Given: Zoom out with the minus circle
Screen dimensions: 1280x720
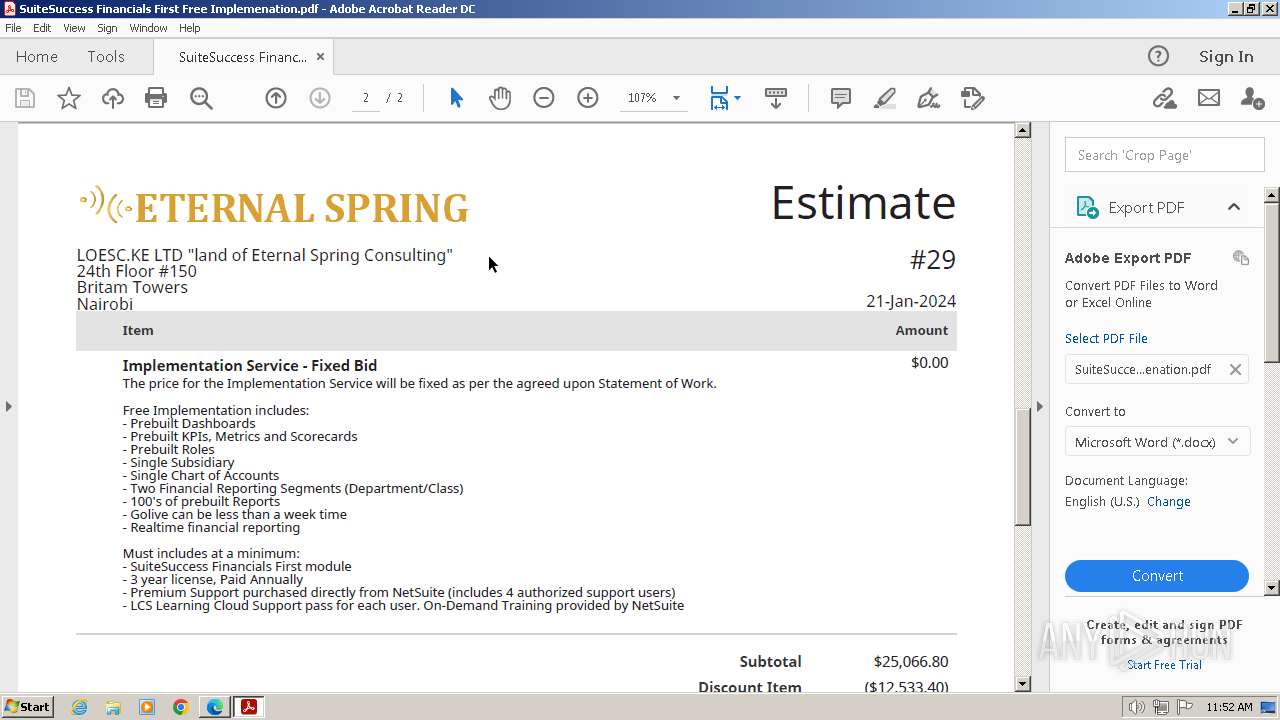Looking at the screenshot, I should tap(544, 98).
